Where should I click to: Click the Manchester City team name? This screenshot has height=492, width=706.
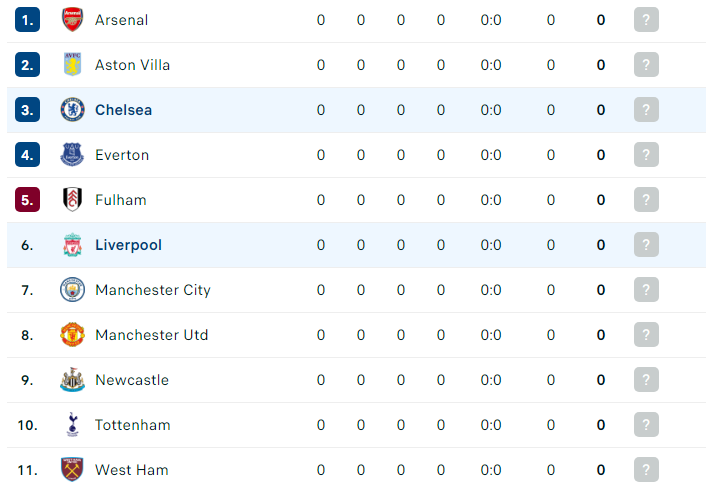click(x=153, y=290)
